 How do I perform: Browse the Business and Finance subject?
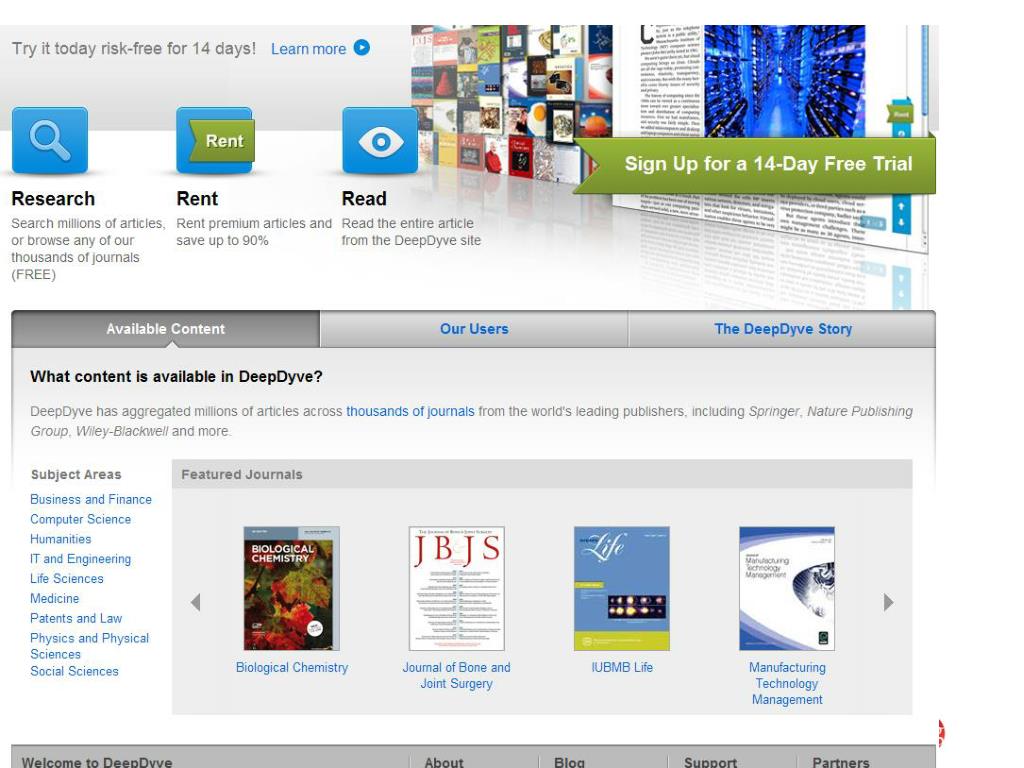pyautogui.click(x=91, y=499)
